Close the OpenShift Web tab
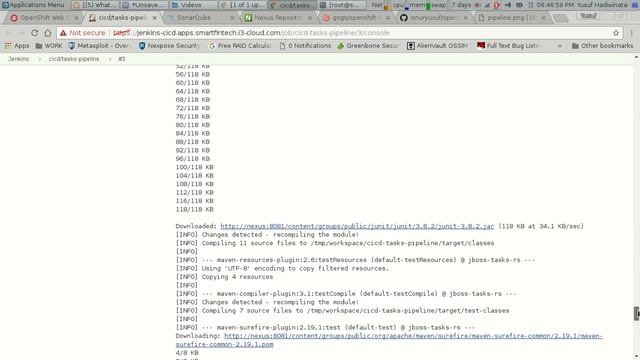This screenshot has width=640, height=360. click(76, 18)
